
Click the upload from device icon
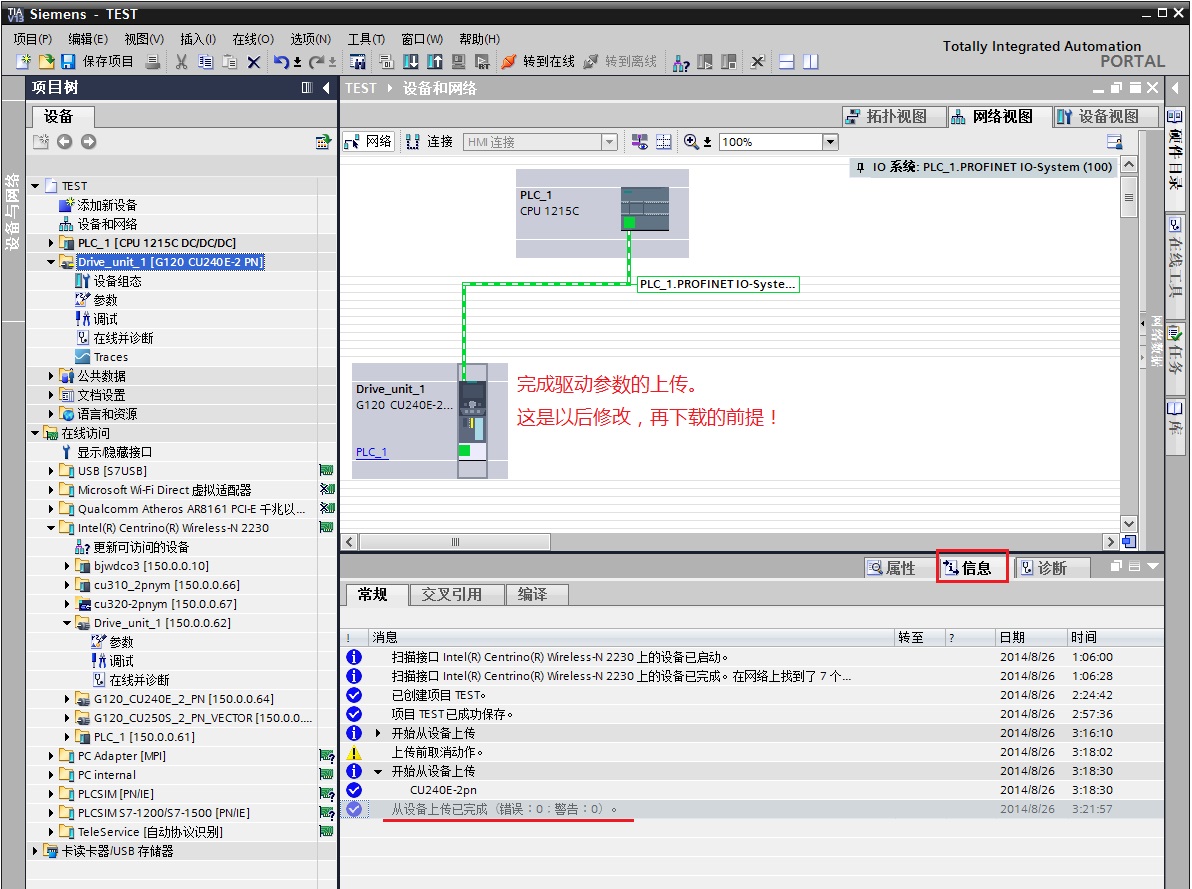pyautogui.click(x=435, y=62)
